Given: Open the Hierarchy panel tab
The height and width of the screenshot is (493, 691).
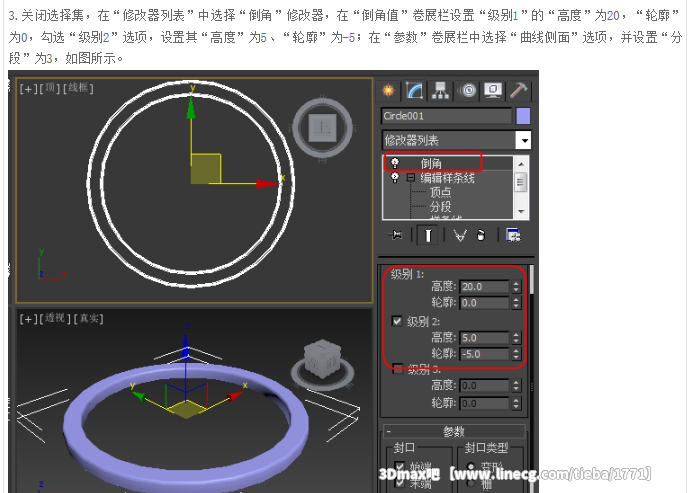Looking at the screenshot, I should pos(440,90).
